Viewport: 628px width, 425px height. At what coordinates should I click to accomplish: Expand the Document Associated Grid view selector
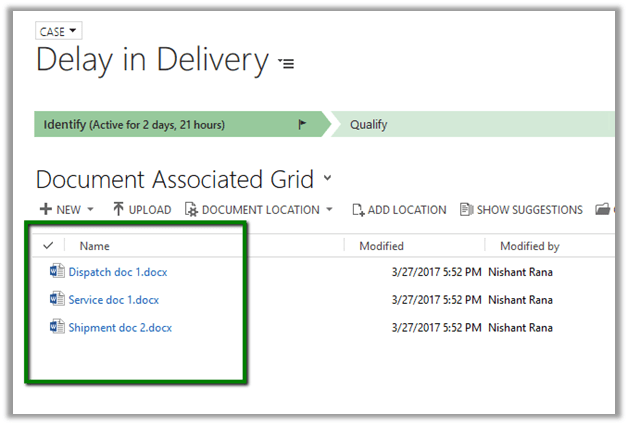[326, 180]
